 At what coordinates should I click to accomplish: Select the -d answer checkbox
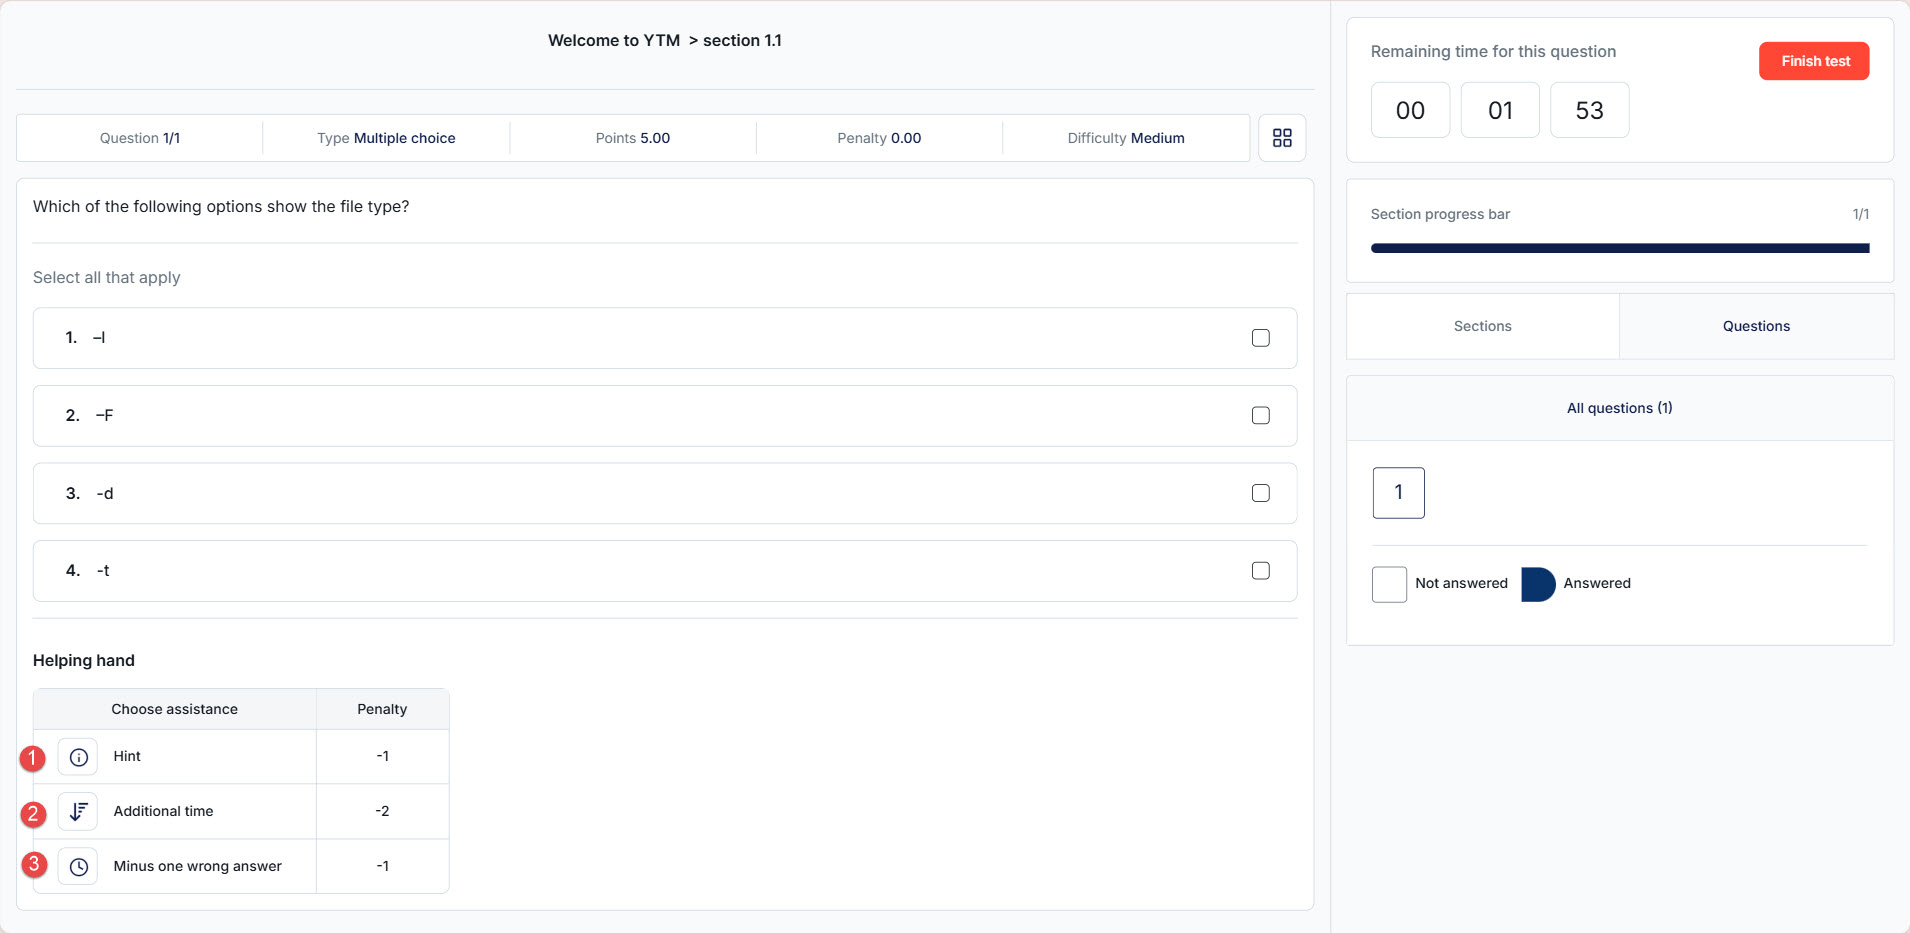pyautogui.click(x=1260, y=493)
